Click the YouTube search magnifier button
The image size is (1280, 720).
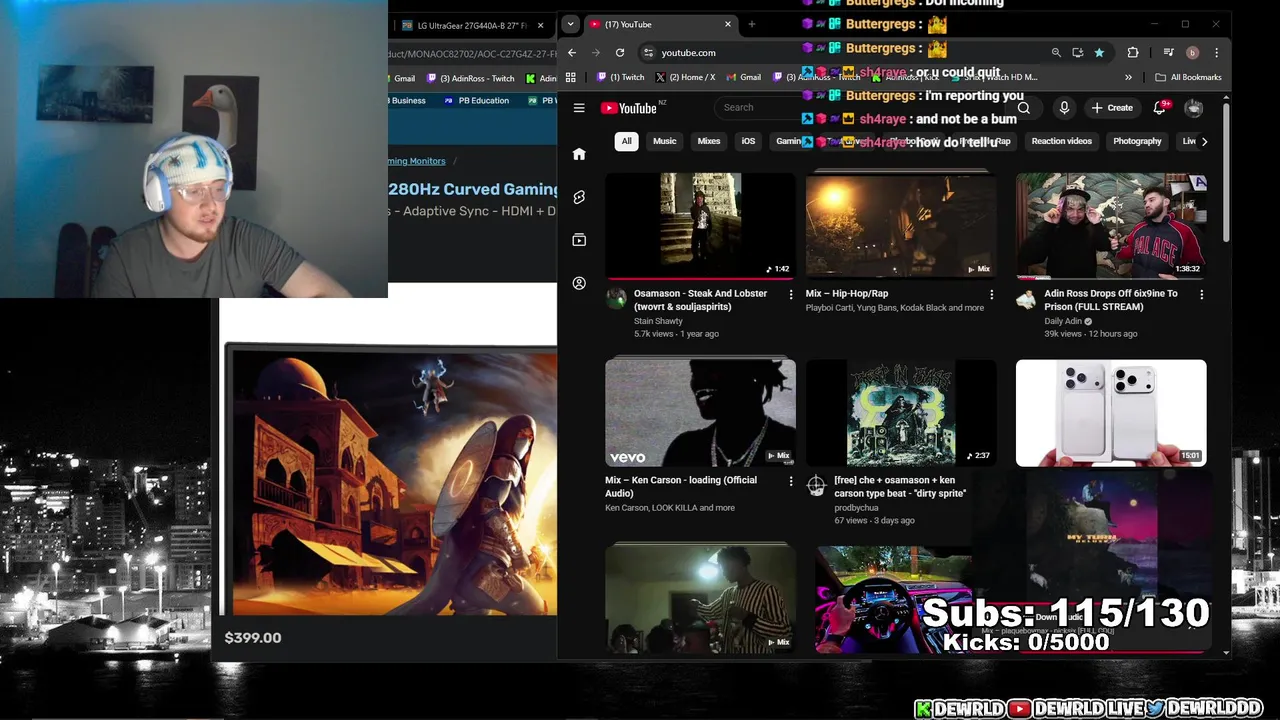1024,108
